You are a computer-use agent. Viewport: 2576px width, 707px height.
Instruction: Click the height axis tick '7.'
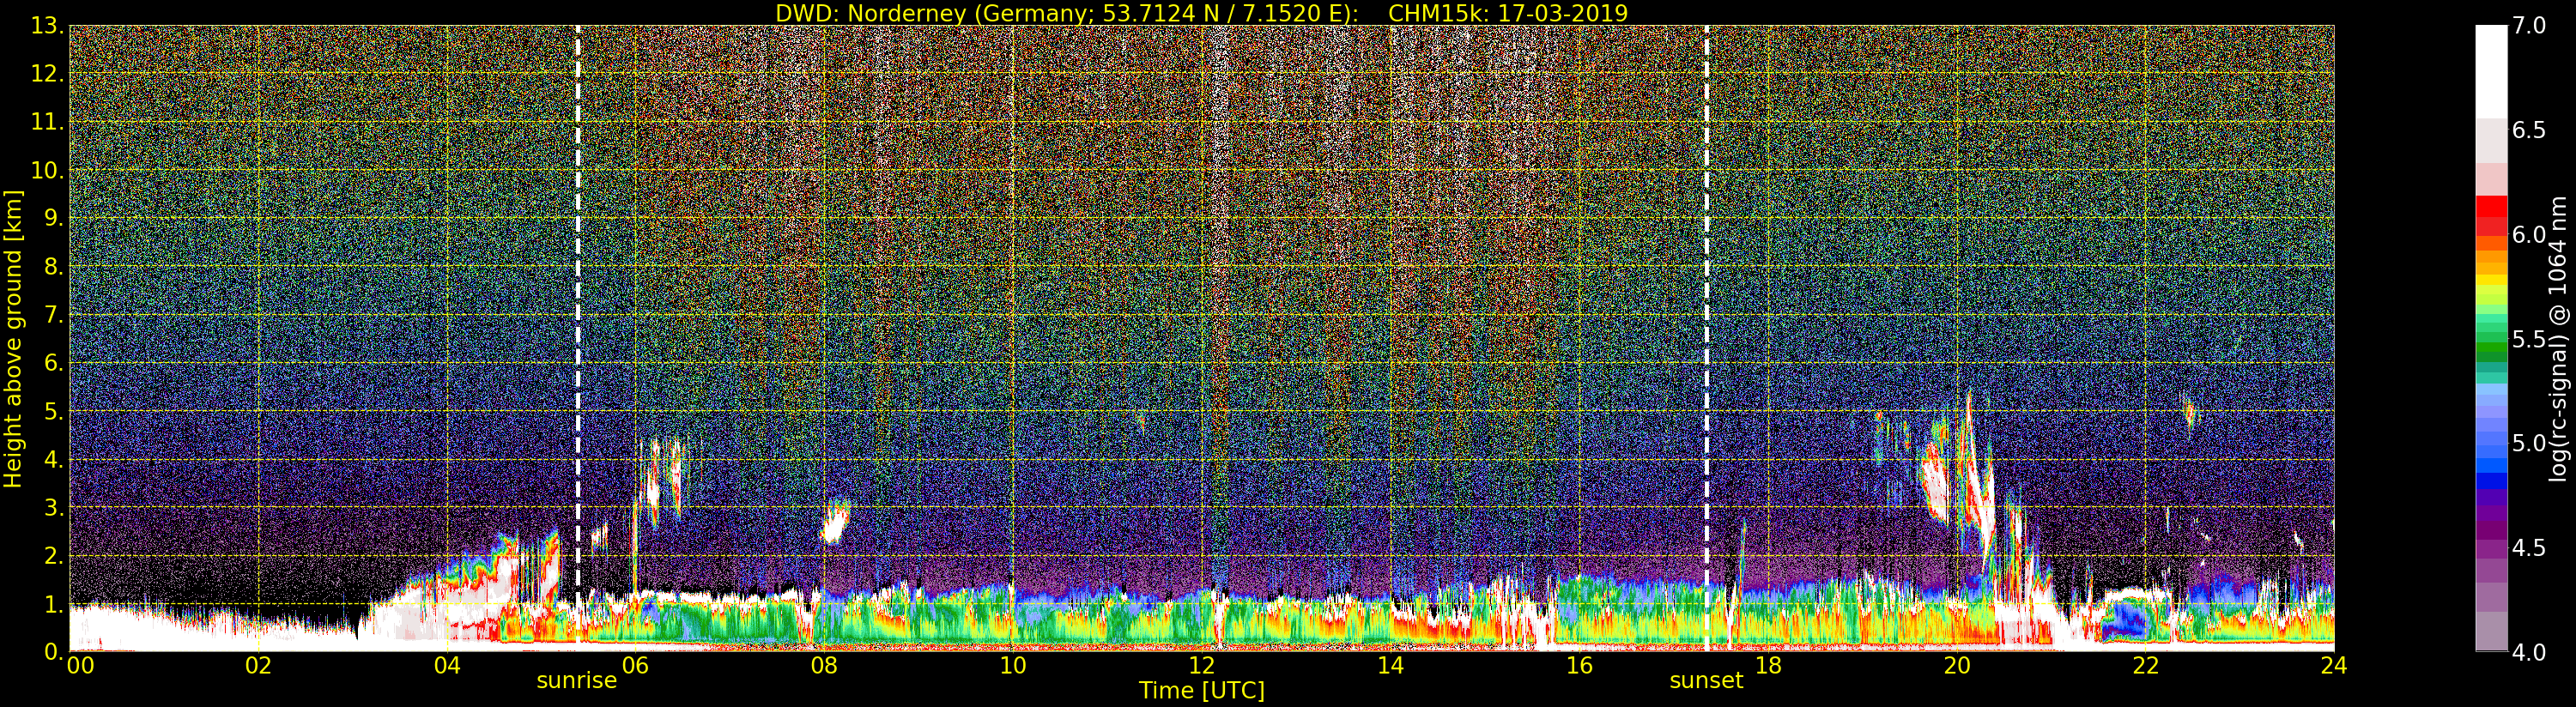54,315
